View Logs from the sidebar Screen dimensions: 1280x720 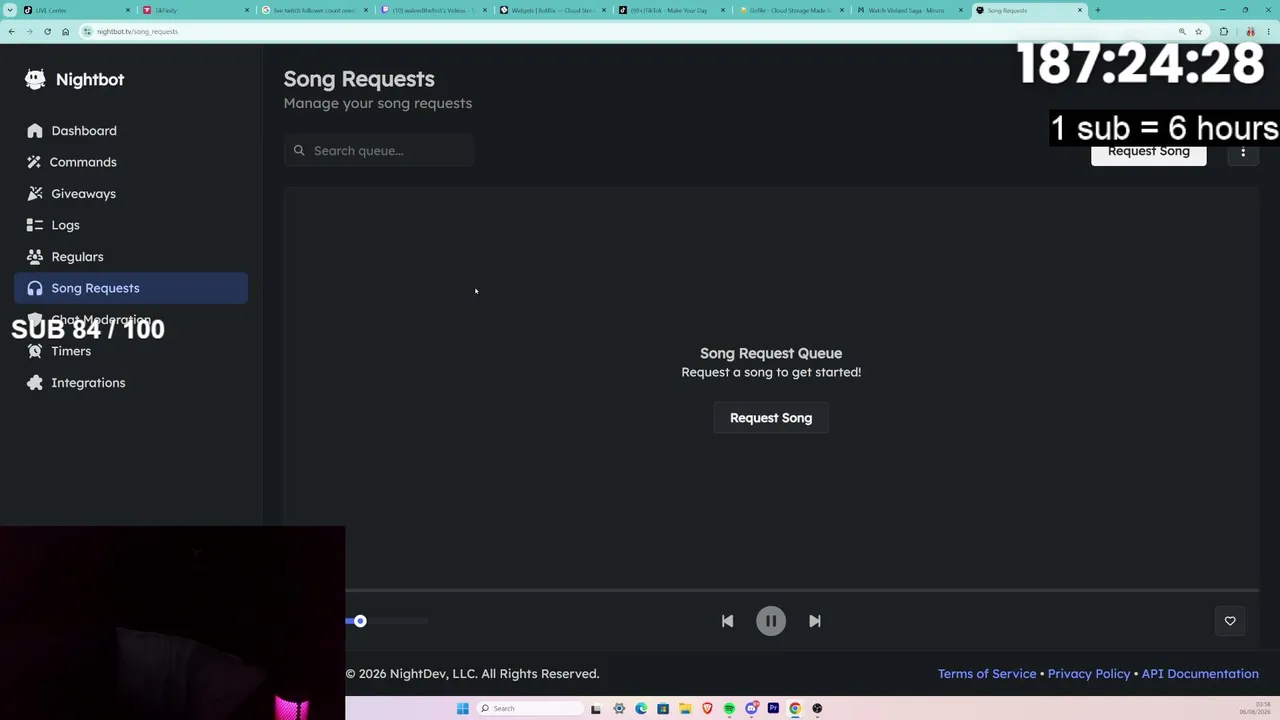pyautogui.click(x=131, y=225)
